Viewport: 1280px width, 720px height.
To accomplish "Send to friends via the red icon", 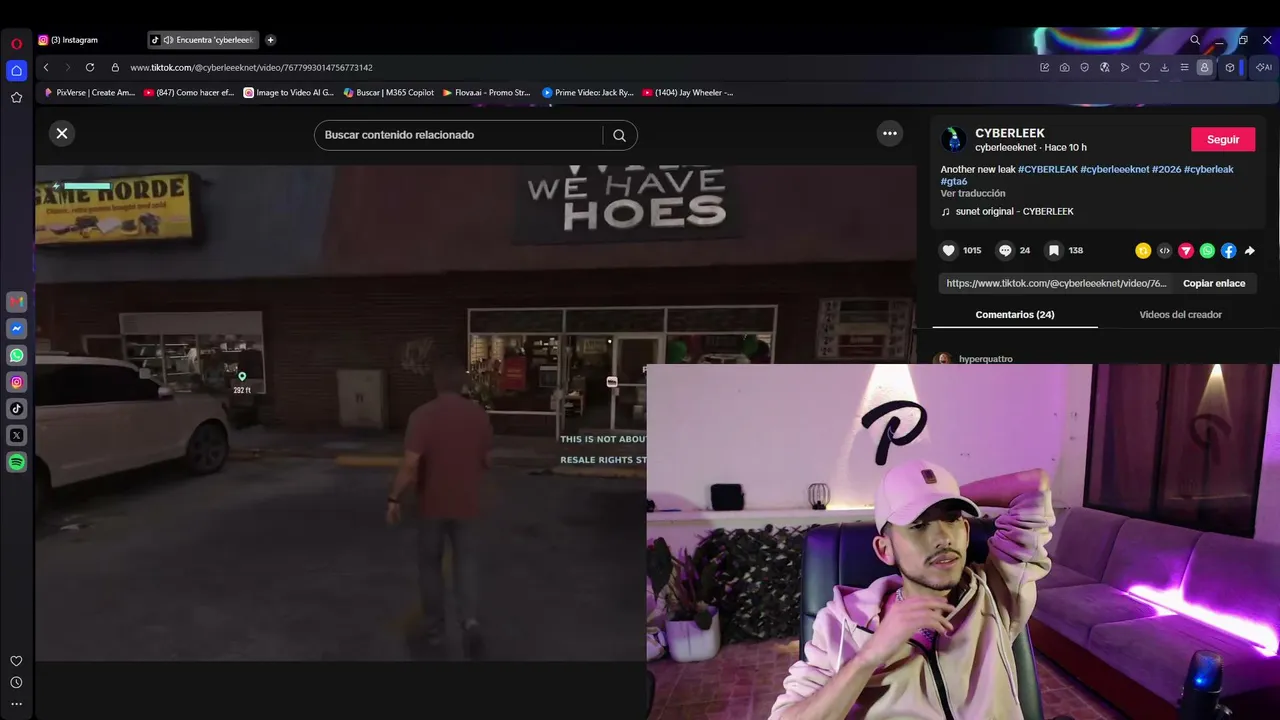I will [1186, 251].
